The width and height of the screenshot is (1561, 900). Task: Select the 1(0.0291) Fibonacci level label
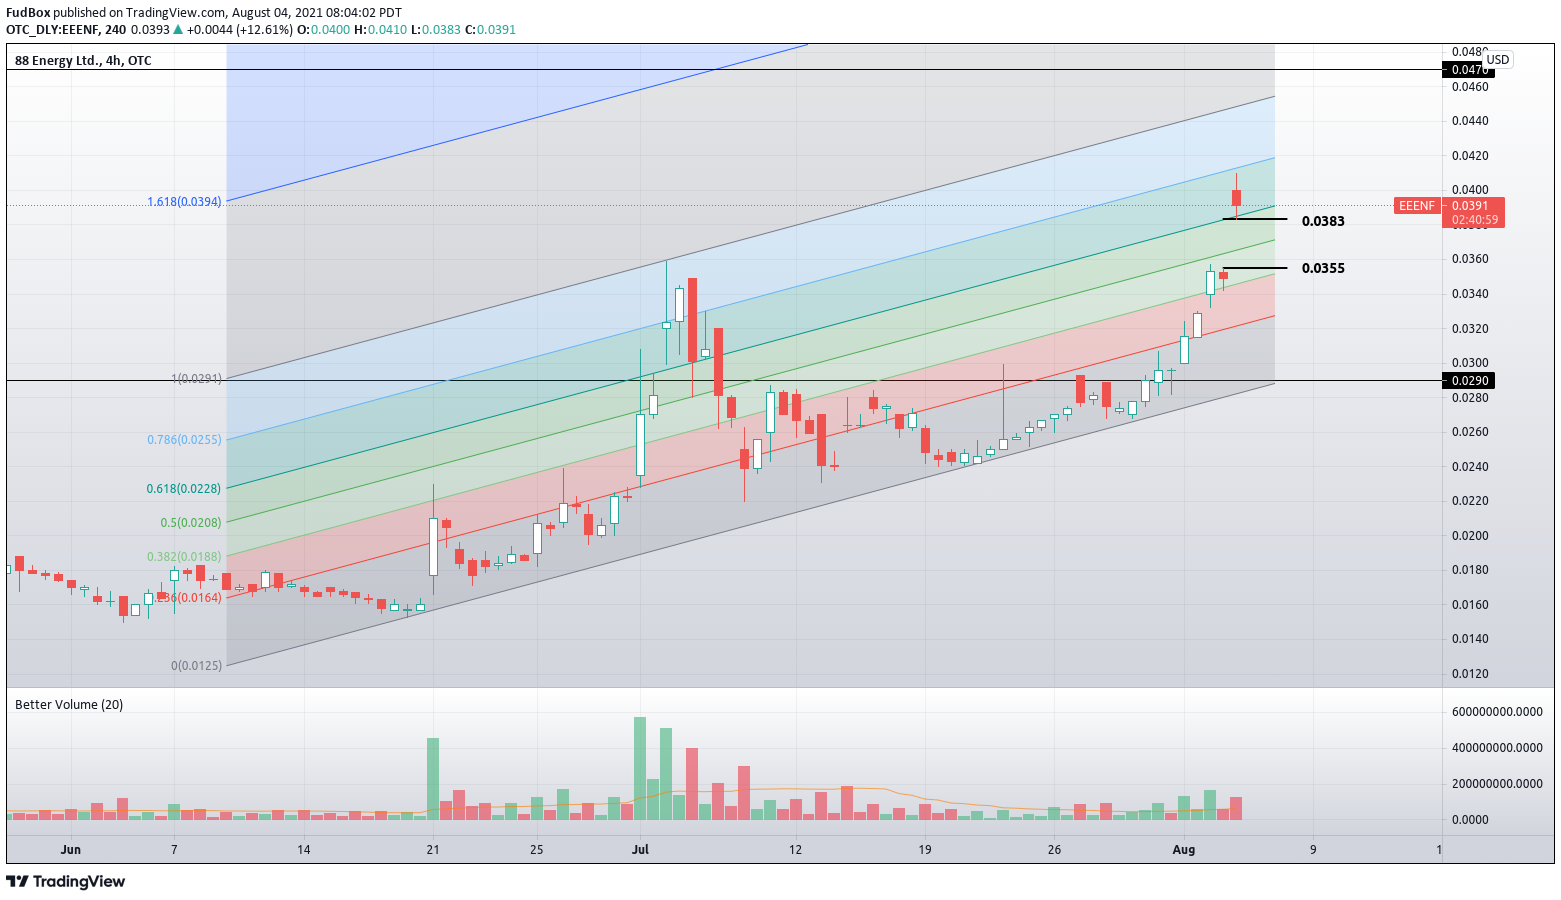pos(197,379)
